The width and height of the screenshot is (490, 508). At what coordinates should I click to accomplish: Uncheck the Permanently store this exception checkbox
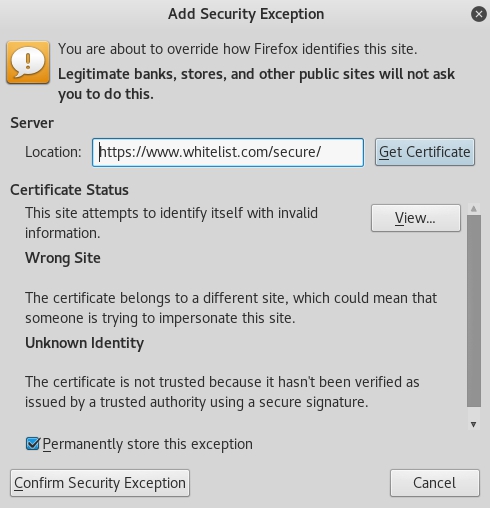pyautogui.click(x=33, y=444)
